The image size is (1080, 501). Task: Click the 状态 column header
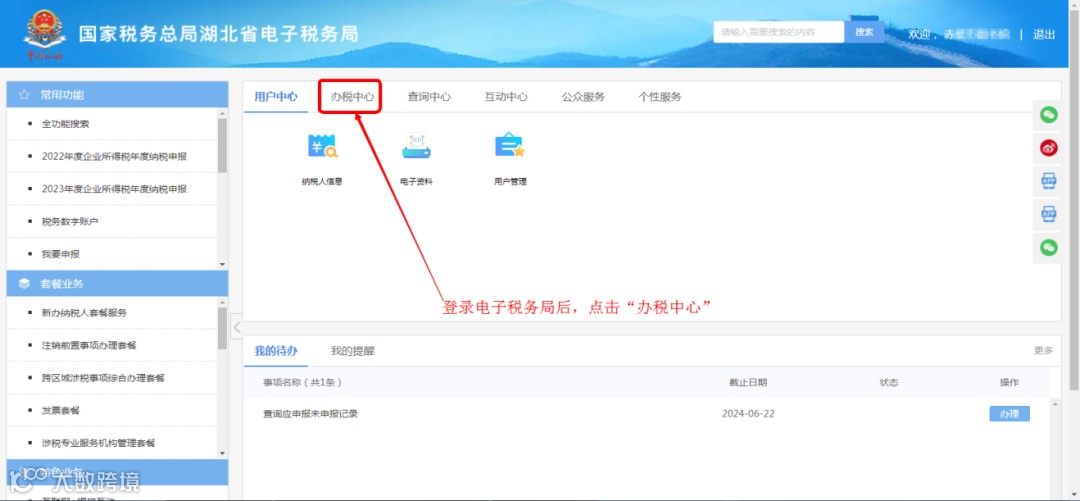click(x=889, y=382)
